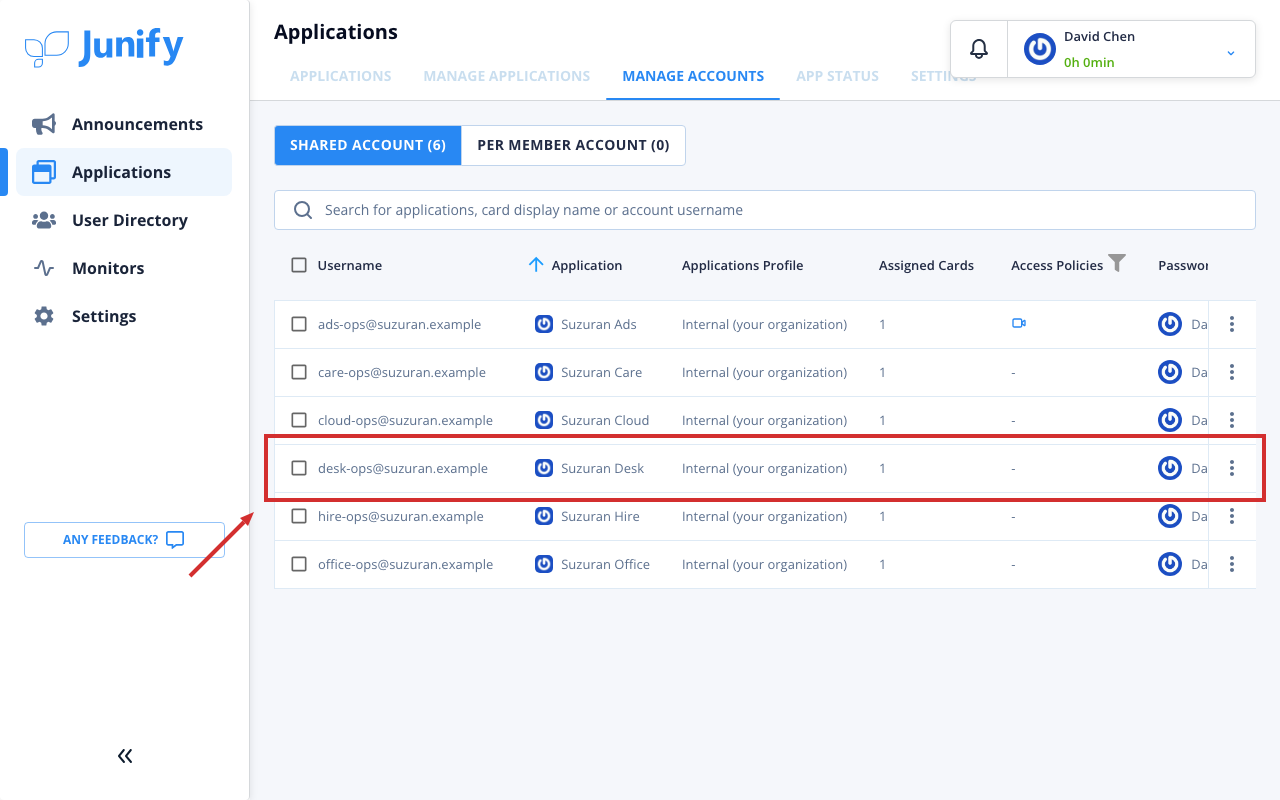1280x800 pixels.
Task: Open the more options menu for ads-ops row
Action: coord(1232,324)
